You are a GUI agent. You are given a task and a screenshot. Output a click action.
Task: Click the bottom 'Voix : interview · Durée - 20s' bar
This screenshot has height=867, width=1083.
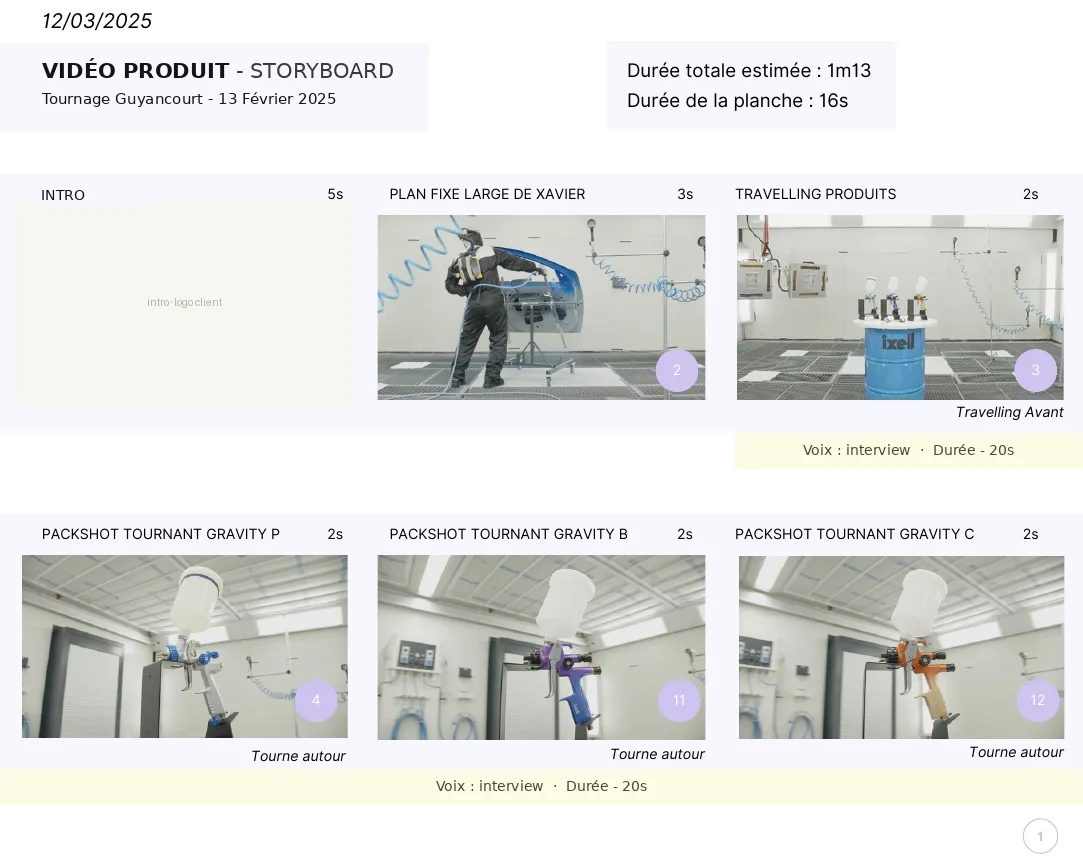point(542,787)
